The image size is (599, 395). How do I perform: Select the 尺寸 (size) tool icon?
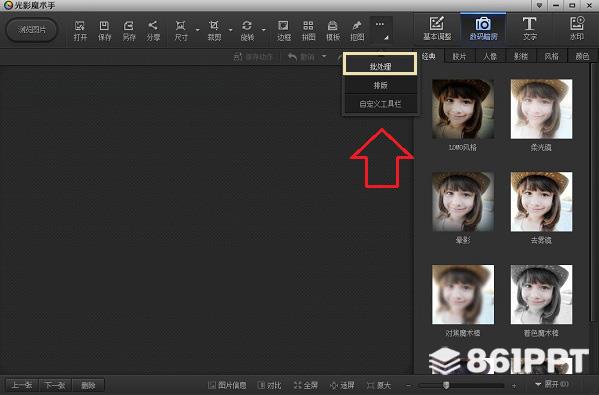(x=181, y=31)
